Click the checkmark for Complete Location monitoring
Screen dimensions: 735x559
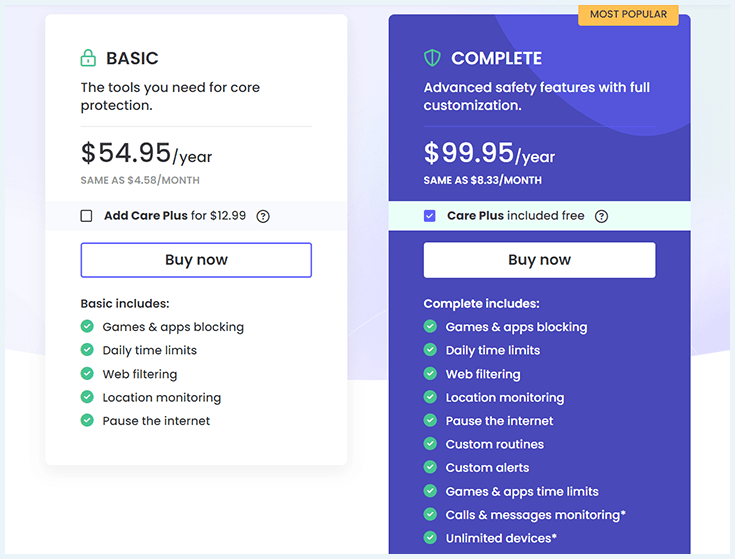pos(430,397)
